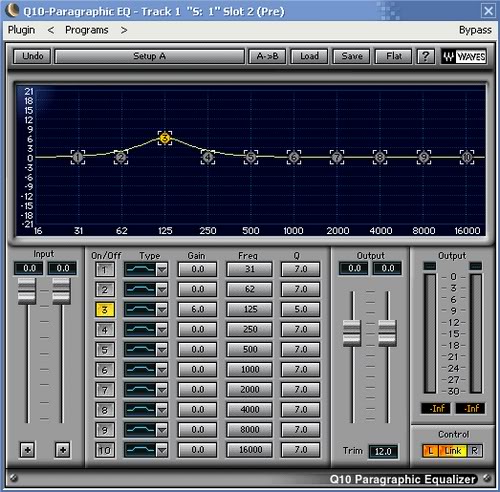
Task: Open band 10 filter type dropdown arrow
Action: point(162,450)
